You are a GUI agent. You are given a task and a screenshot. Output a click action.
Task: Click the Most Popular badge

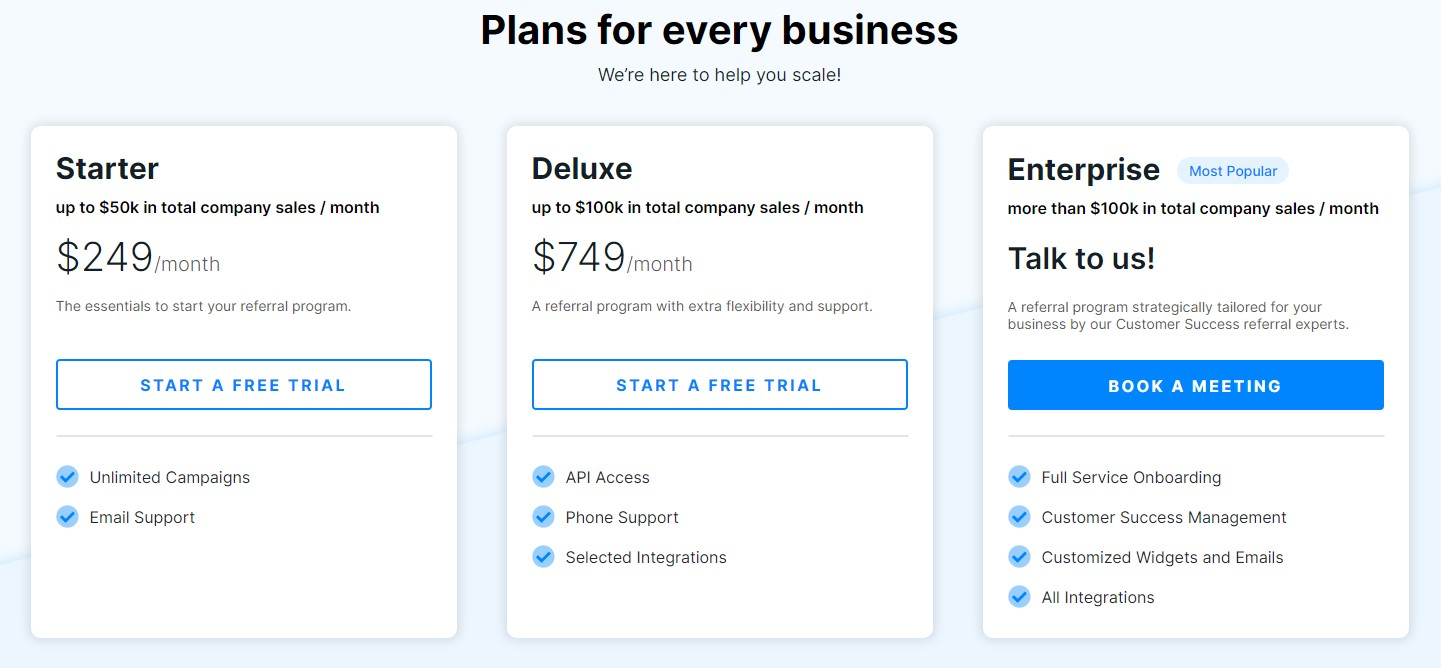point(1233,171)
